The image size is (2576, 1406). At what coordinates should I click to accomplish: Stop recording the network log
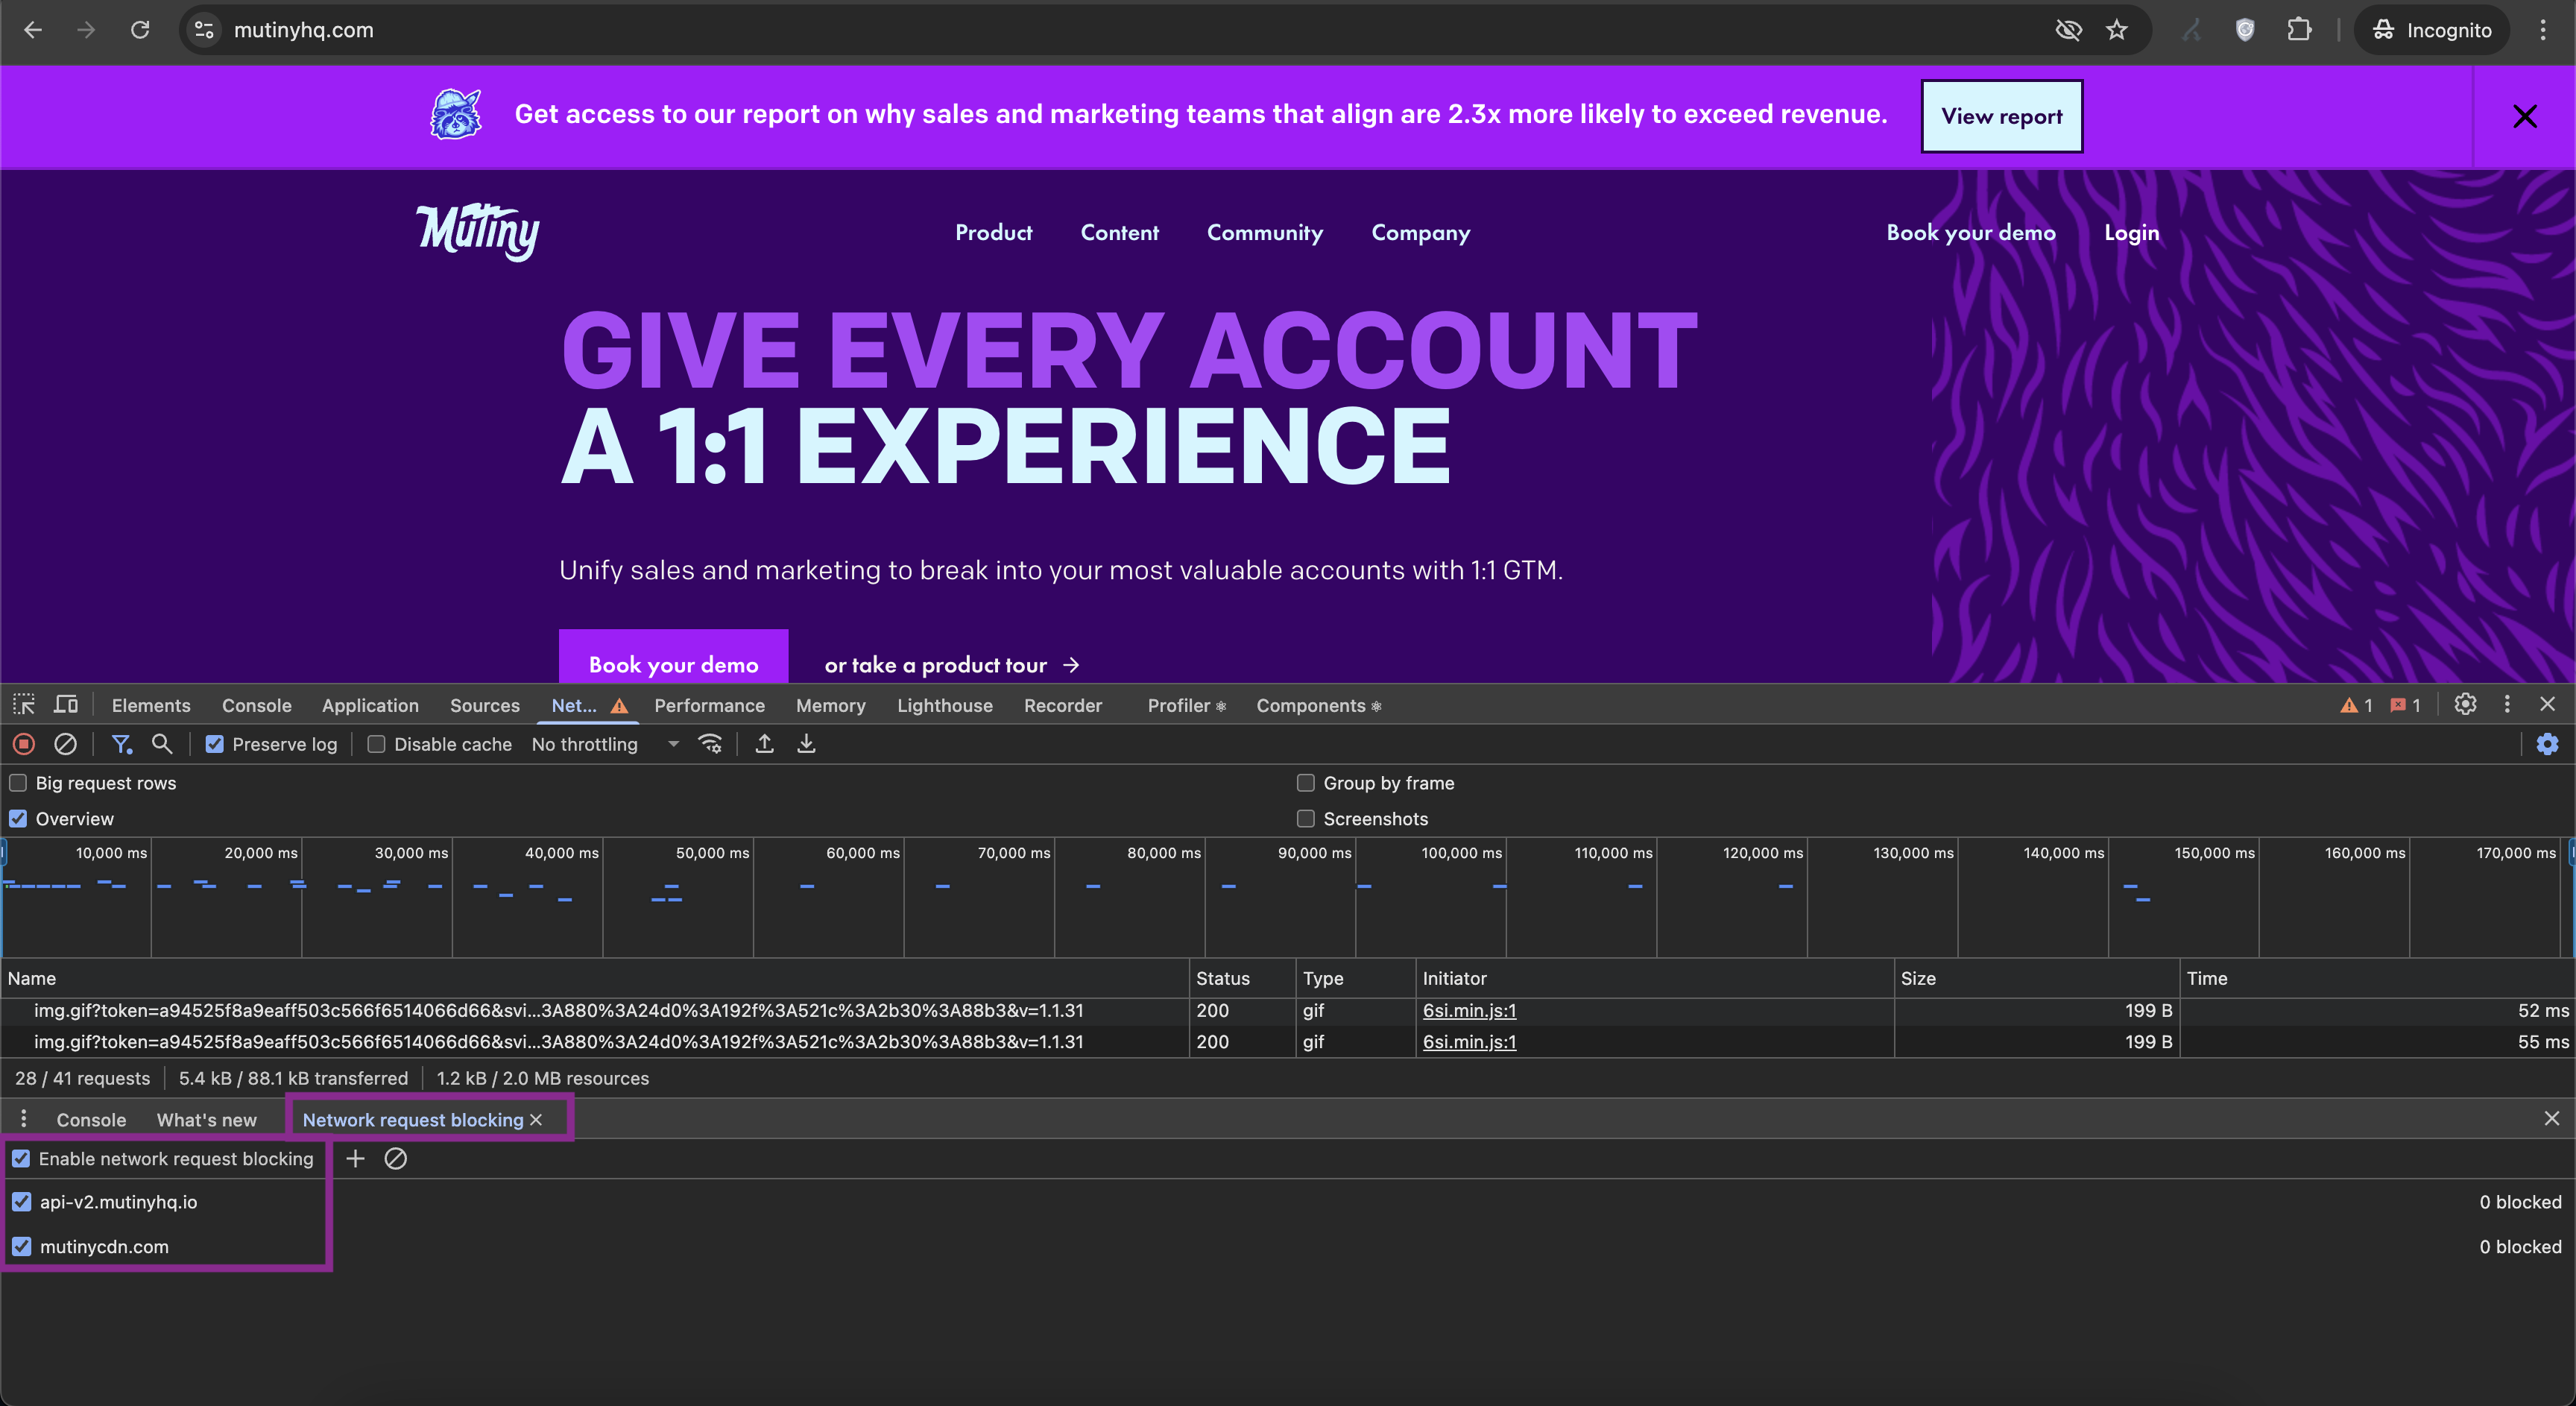[24, 744]
